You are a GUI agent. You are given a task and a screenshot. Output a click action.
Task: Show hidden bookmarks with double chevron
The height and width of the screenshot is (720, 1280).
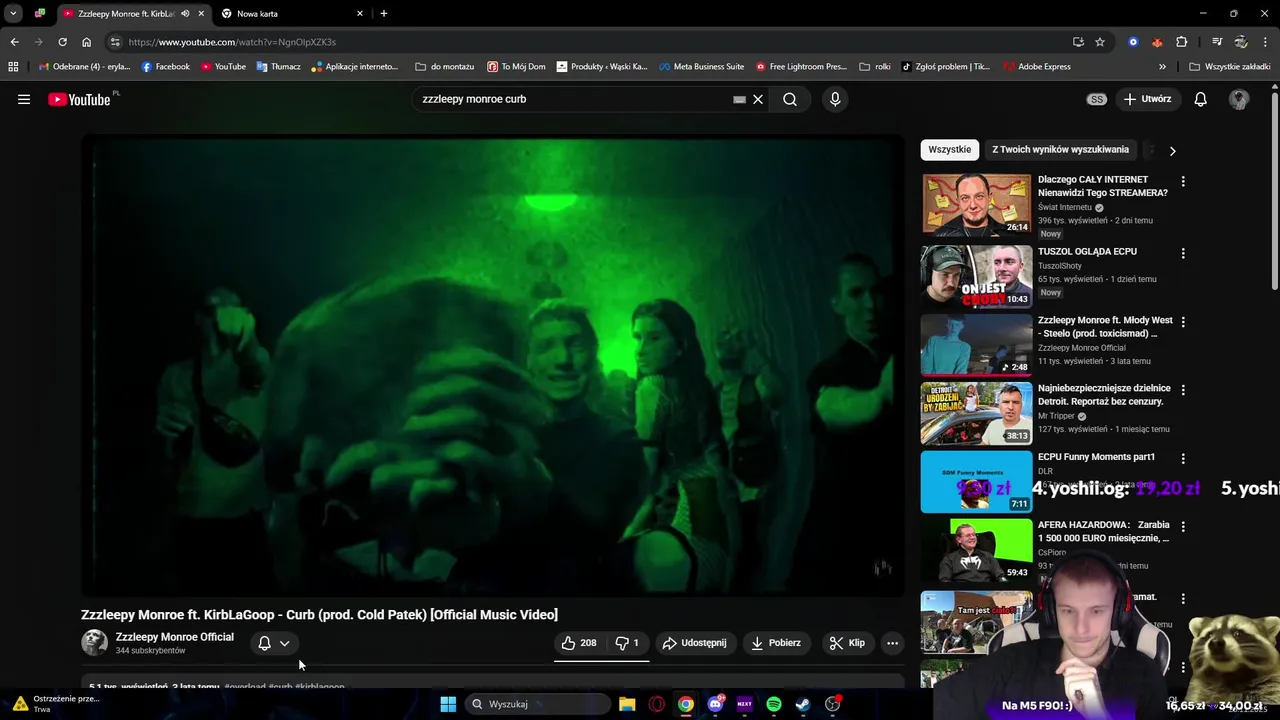point(1162,67)
